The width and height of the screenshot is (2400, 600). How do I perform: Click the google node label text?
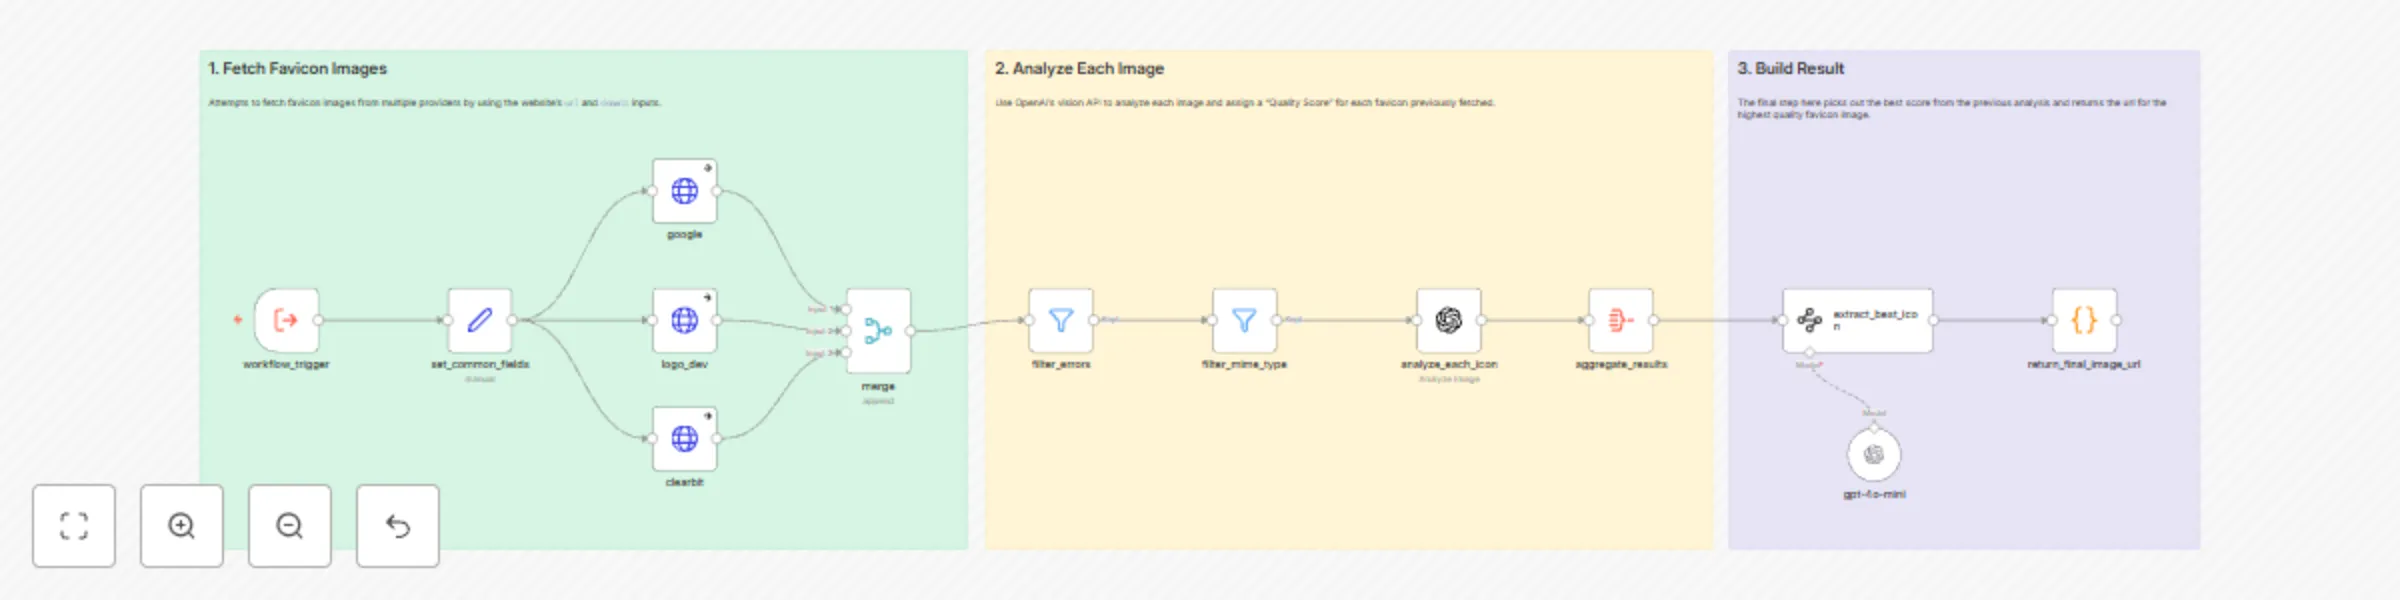tap(685, 234)
